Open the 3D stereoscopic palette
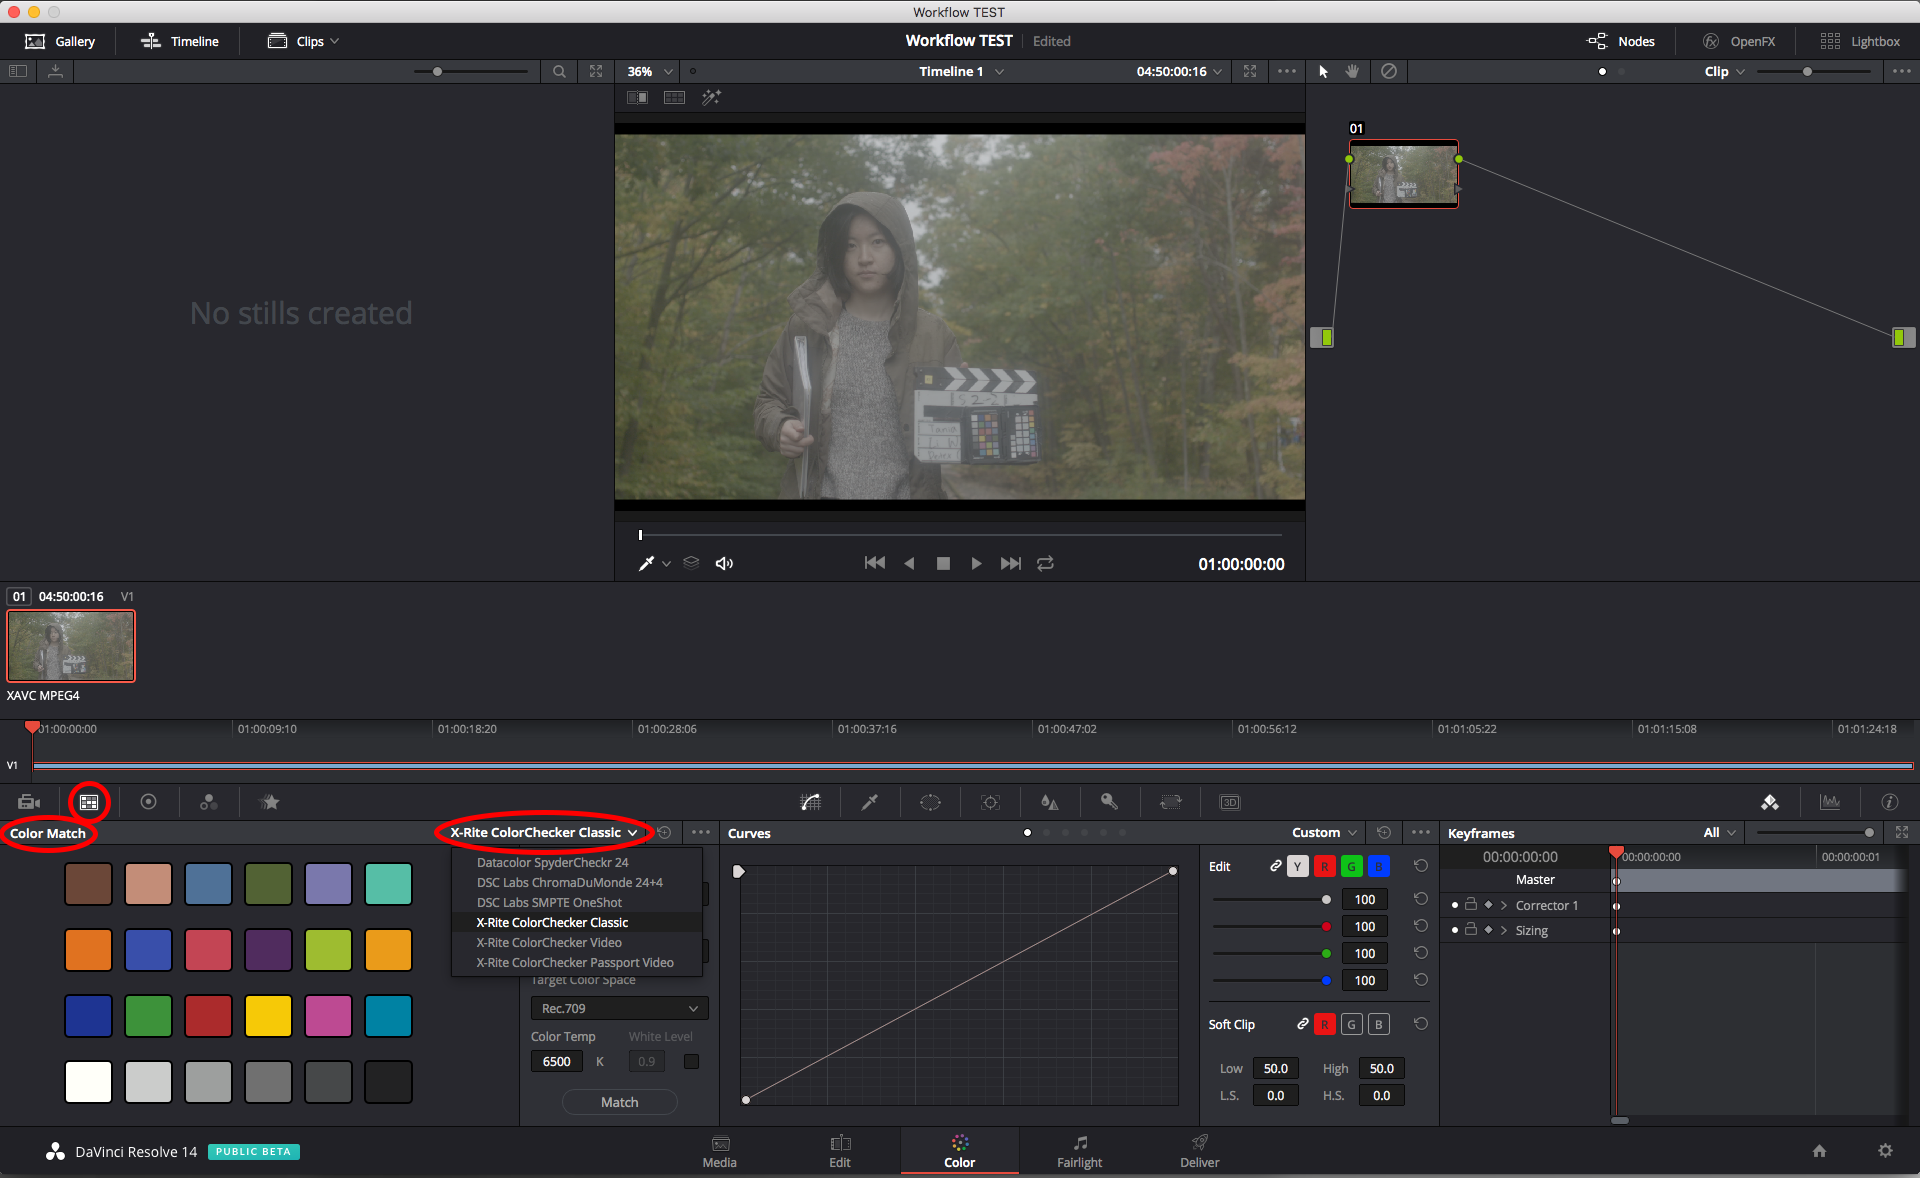Screen dimensions: 1920x1178 [x=1230, y=802]
